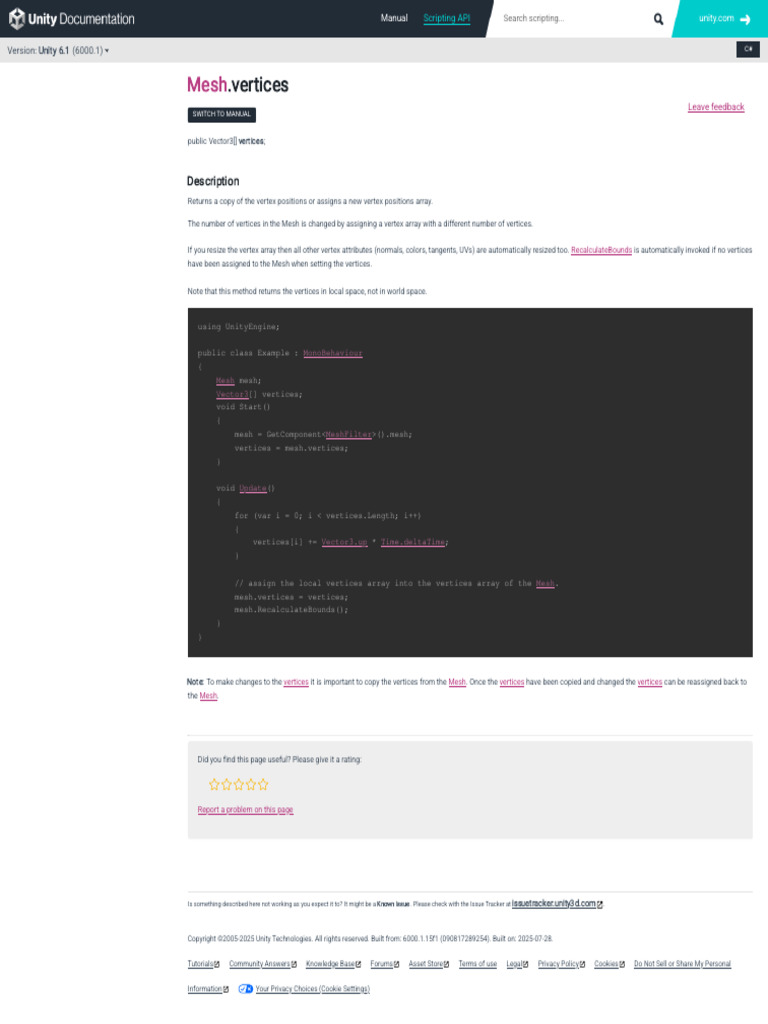Image resolution: width=768 pixels, height=1024 pixels.
Task: Open the Cookies footer link
Action: tap(609, 965)
